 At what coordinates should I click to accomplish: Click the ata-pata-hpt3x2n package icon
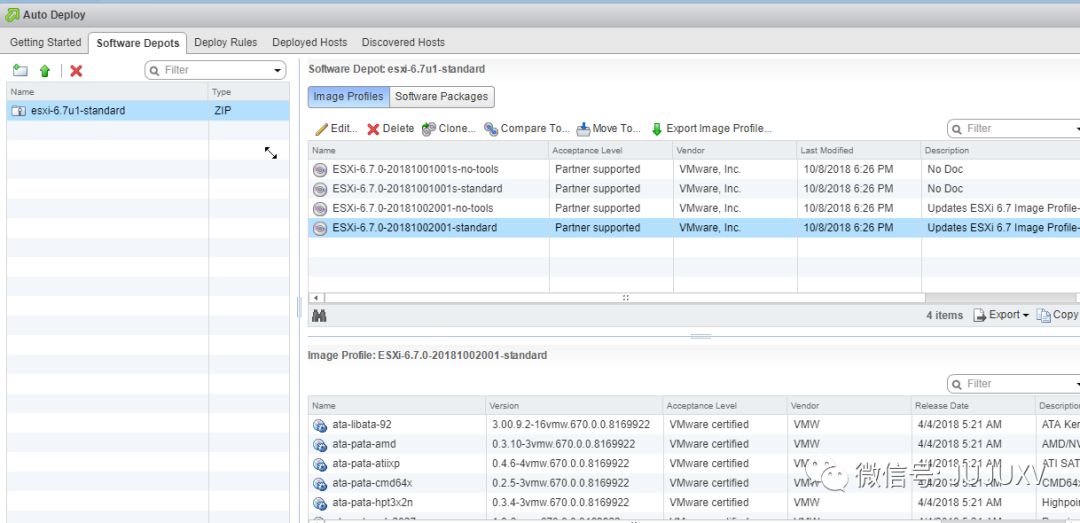pos(320,503)
